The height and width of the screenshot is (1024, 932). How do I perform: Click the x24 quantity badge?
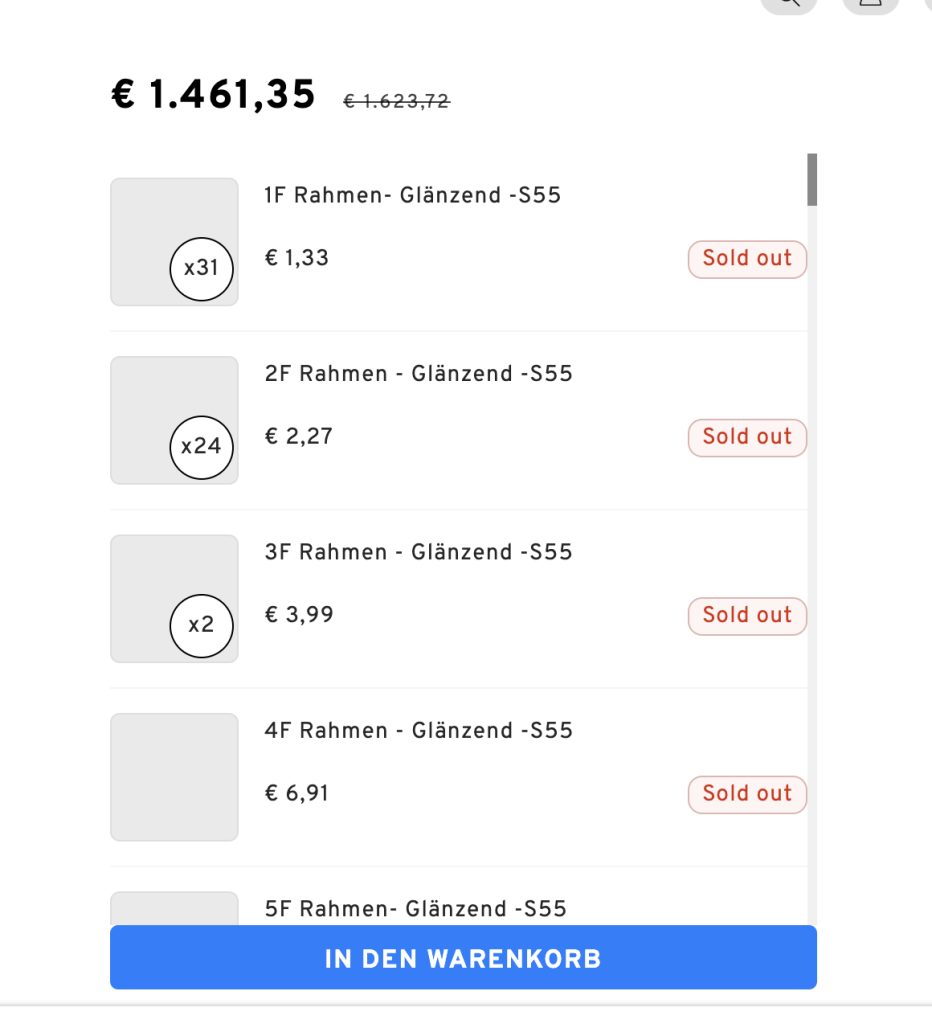(x=201, y=447)
